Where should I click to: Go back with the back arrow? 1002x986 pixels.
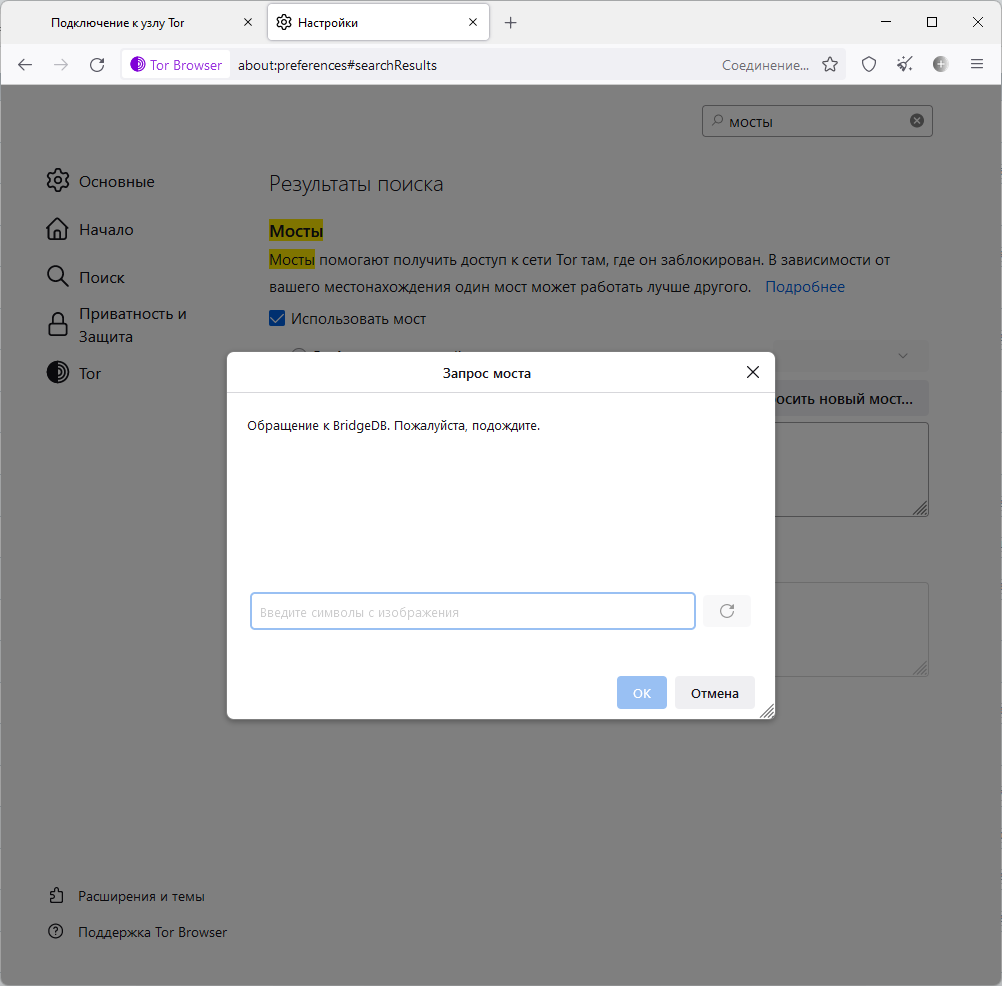(25, 65)
